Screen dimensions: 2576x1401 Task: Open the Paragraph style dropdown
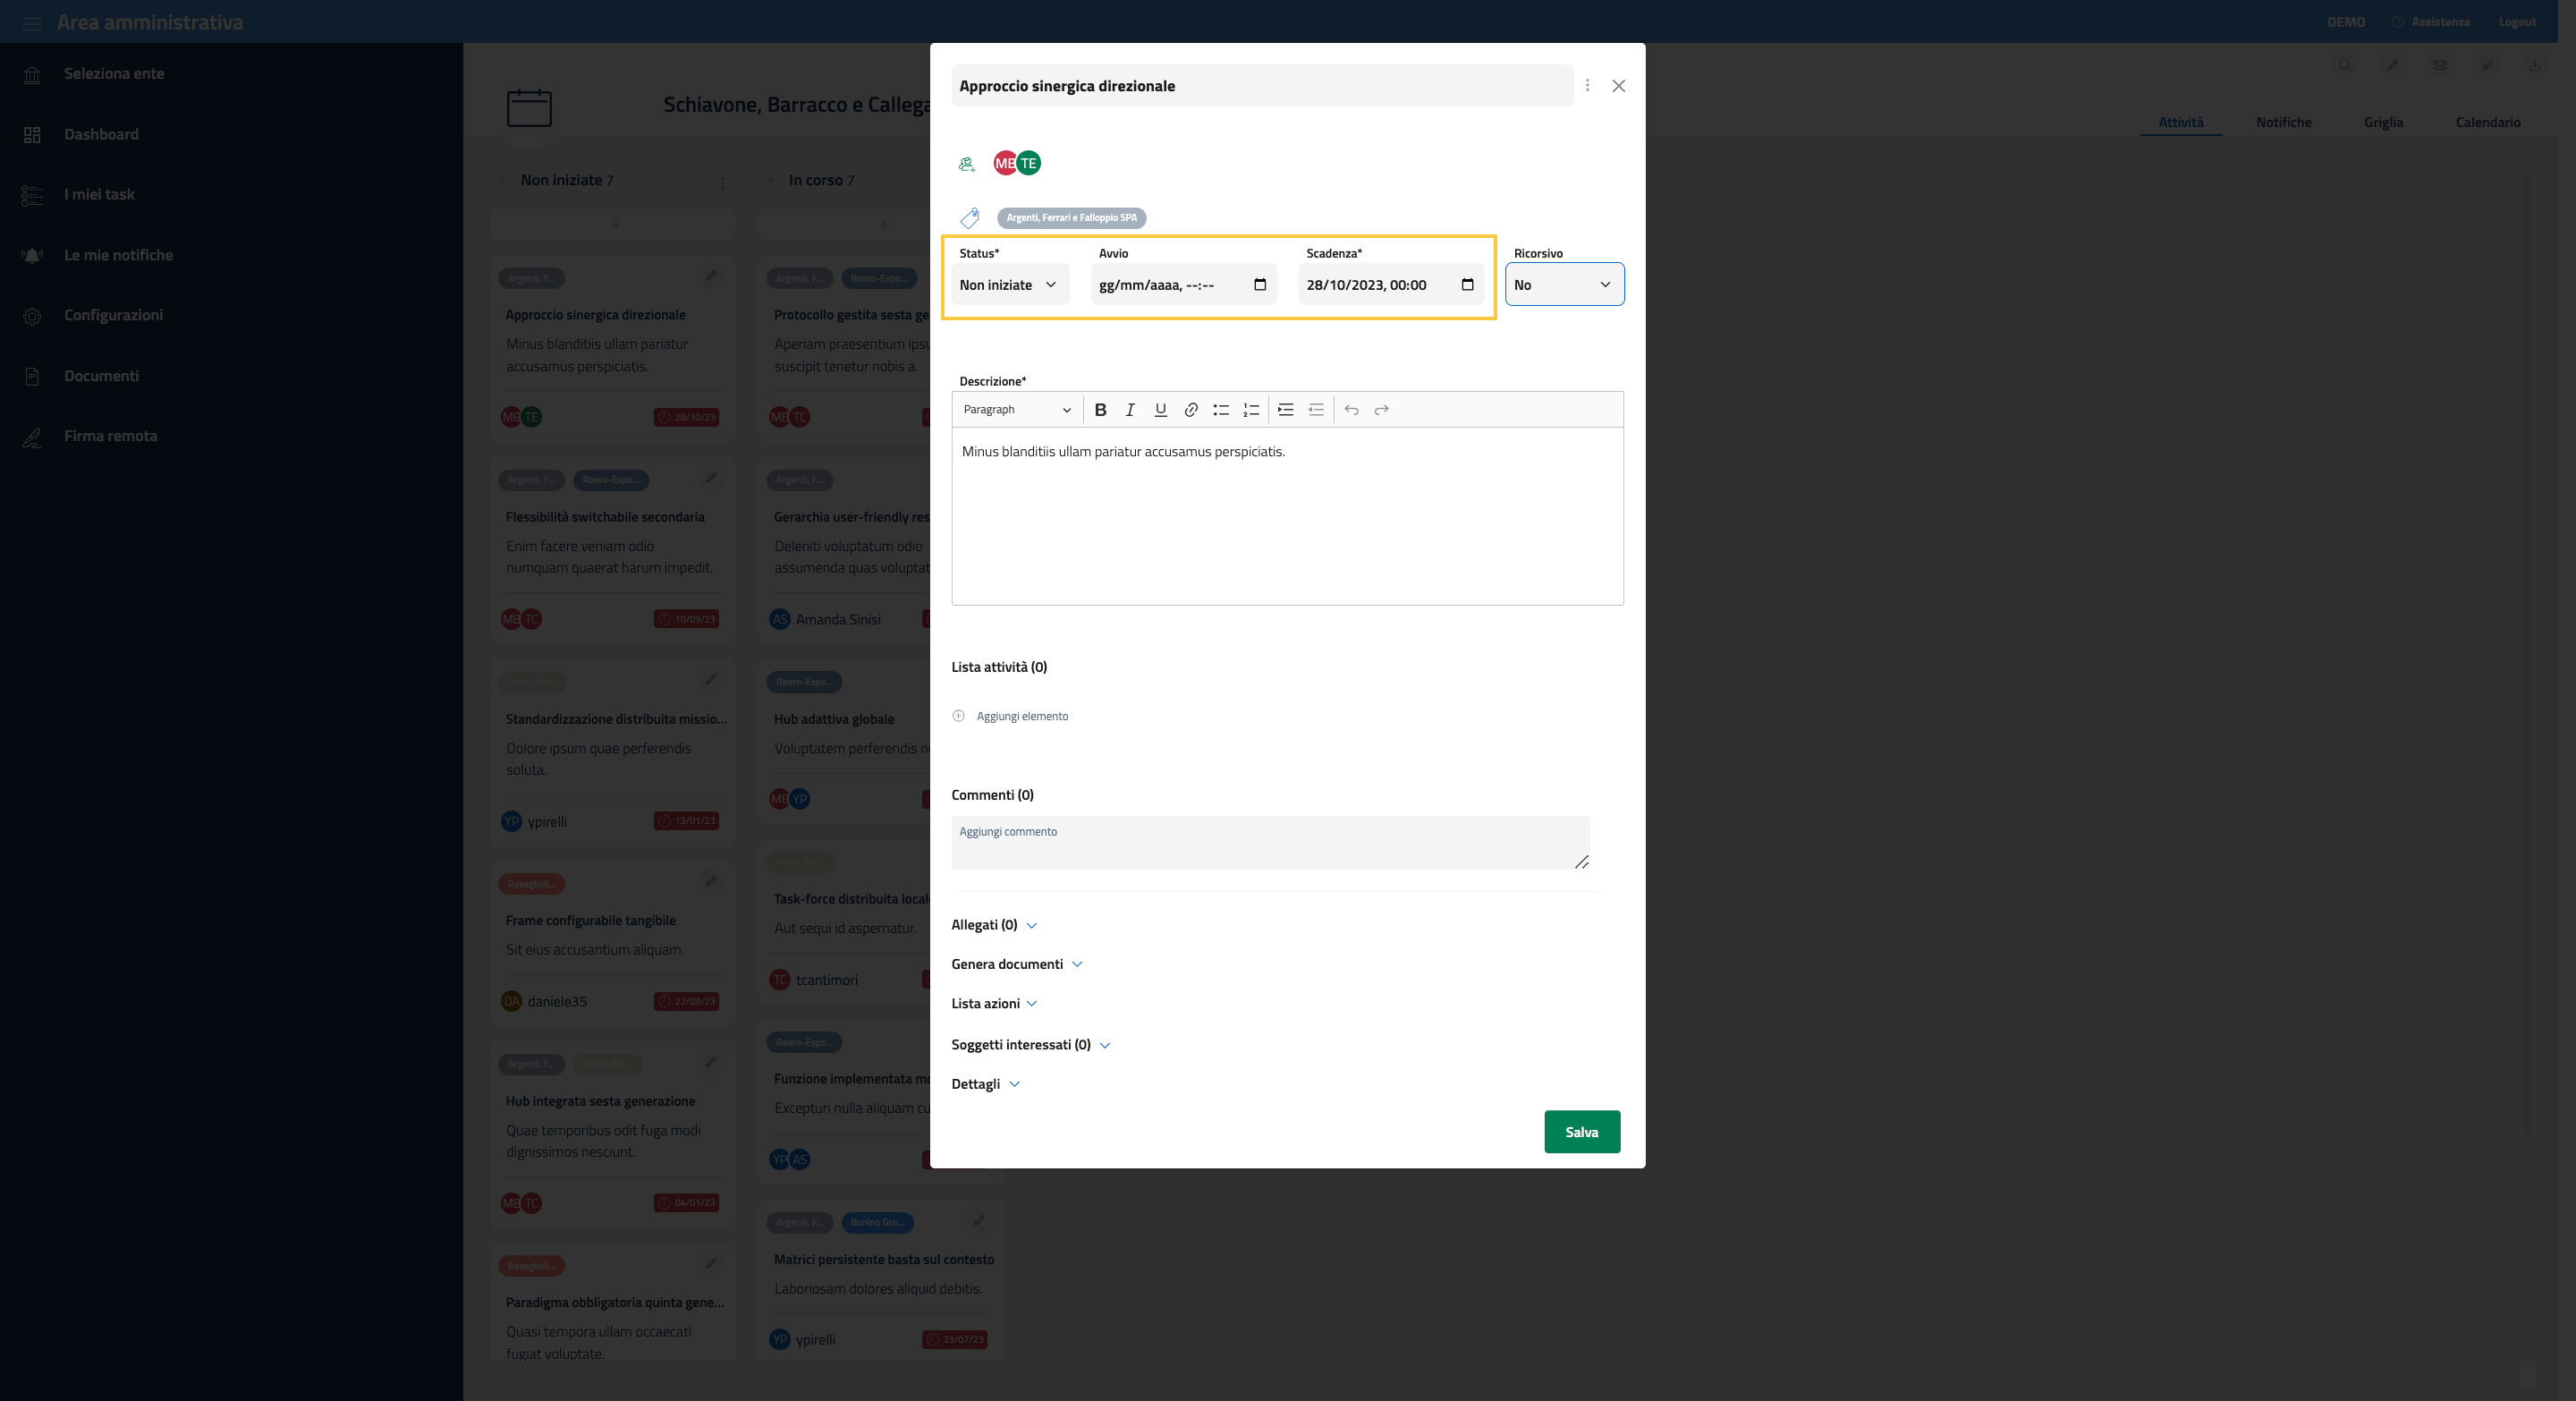(1016, 410)
